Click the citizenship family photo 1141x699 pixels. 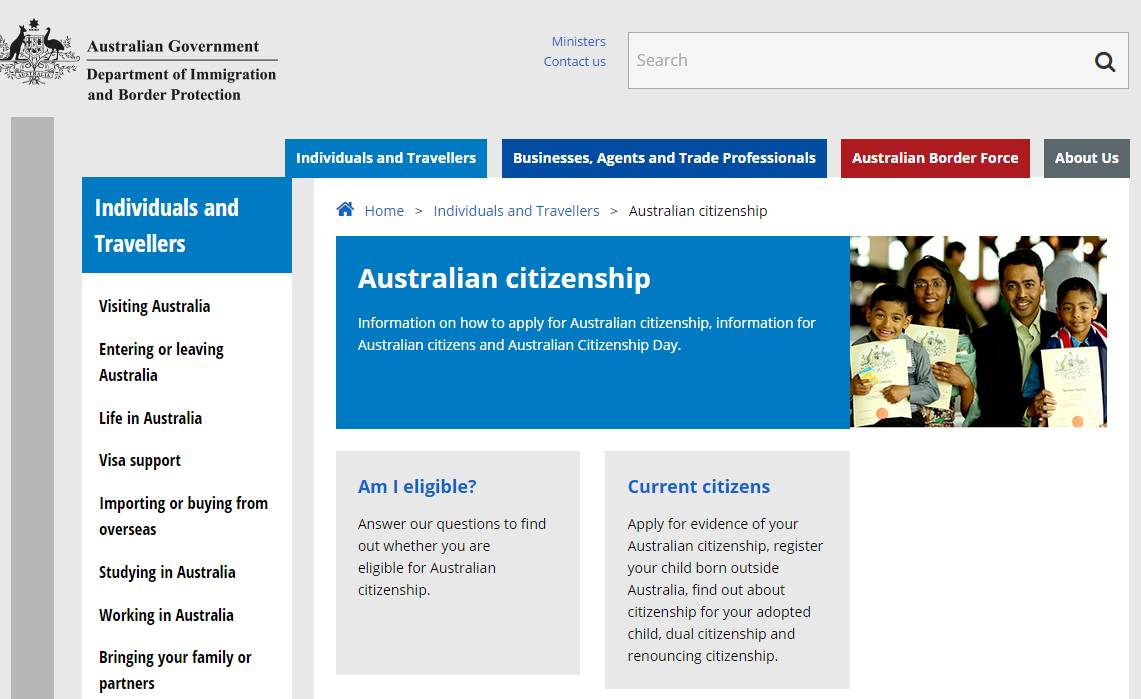tap(978, 332)
